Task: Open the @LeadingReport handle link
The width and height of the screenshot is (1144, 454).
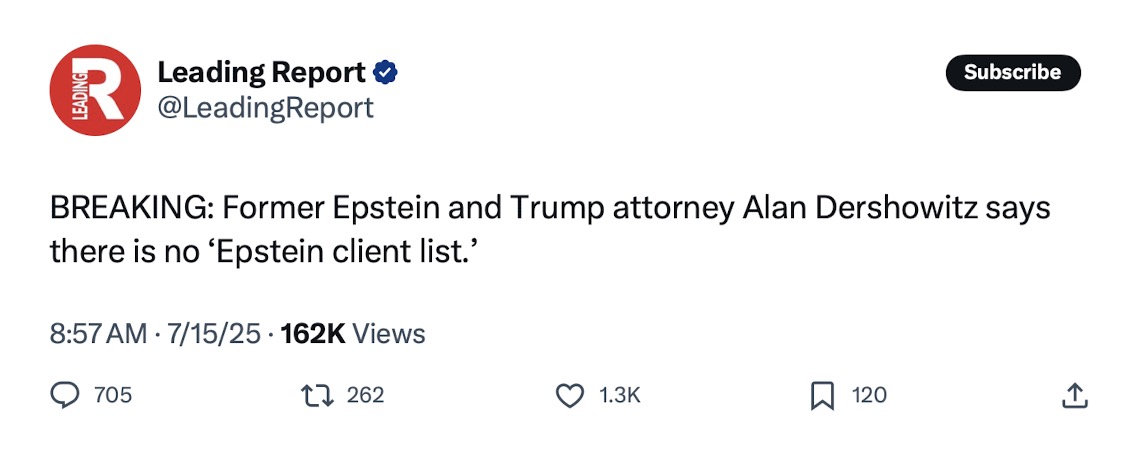Action: pyautogui.click(x=266, y=108)
